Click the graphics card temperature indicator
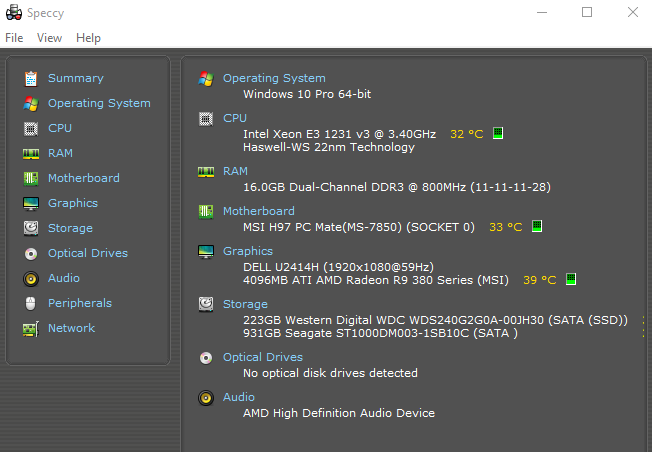The width and height of the screenshot is (652, 452). point(572,279)
